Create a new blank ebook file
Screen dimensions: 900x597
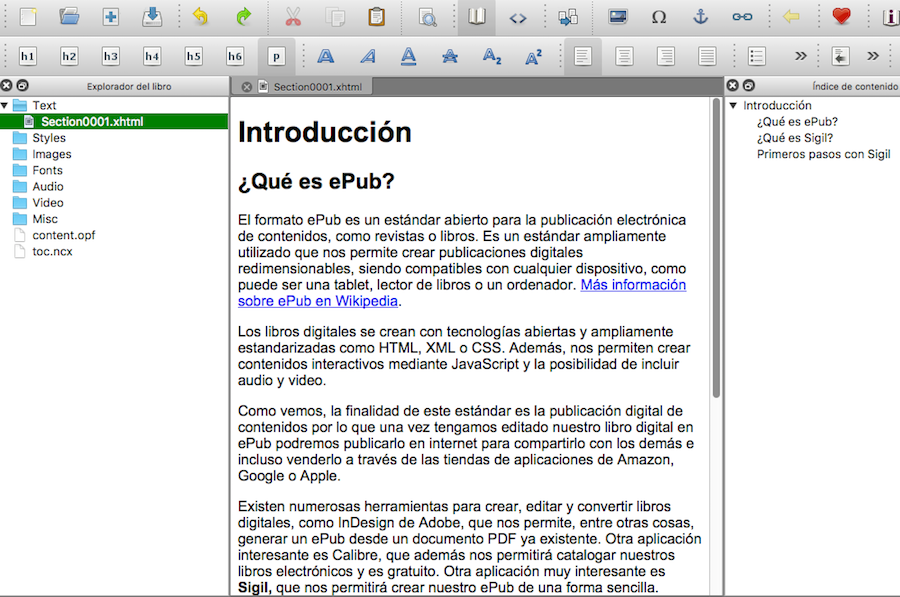pos(28,16)
